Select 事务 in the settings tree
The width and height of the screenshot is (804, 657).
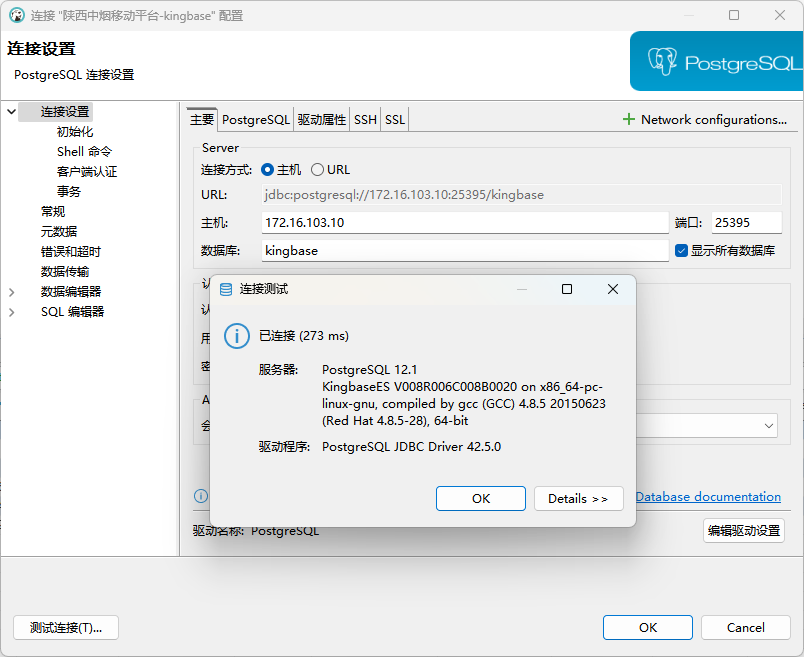point(69,191)
